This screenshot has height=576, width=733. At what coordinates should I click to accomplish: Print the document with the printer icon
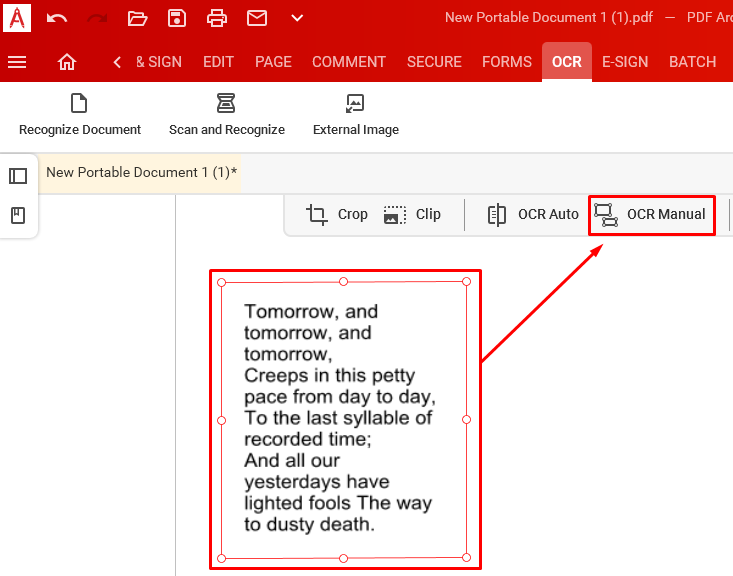(217, 19)
